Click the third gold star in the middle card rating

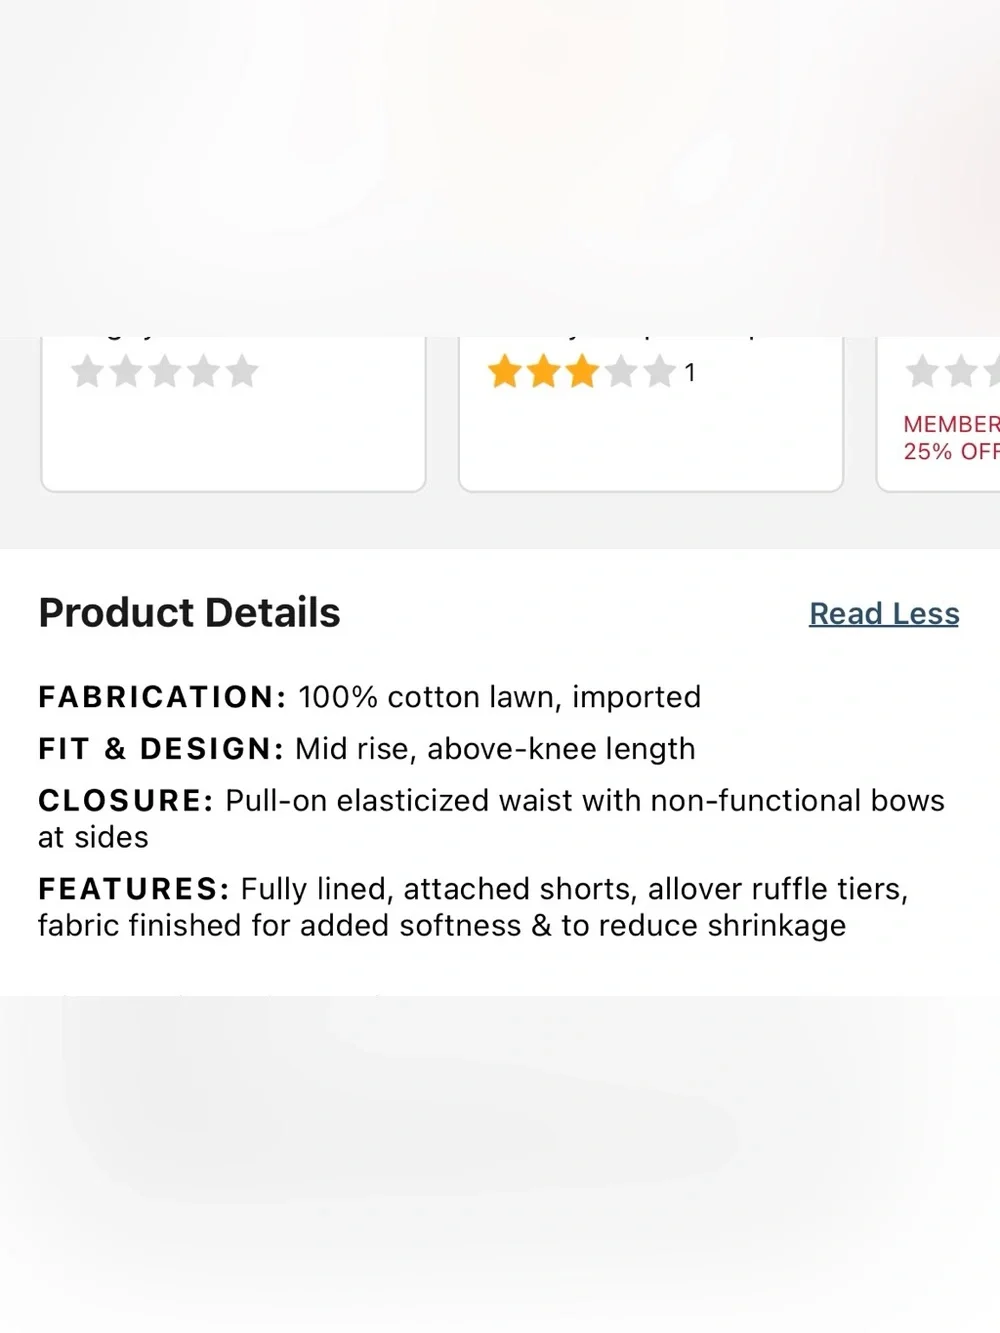pos(581,373)
